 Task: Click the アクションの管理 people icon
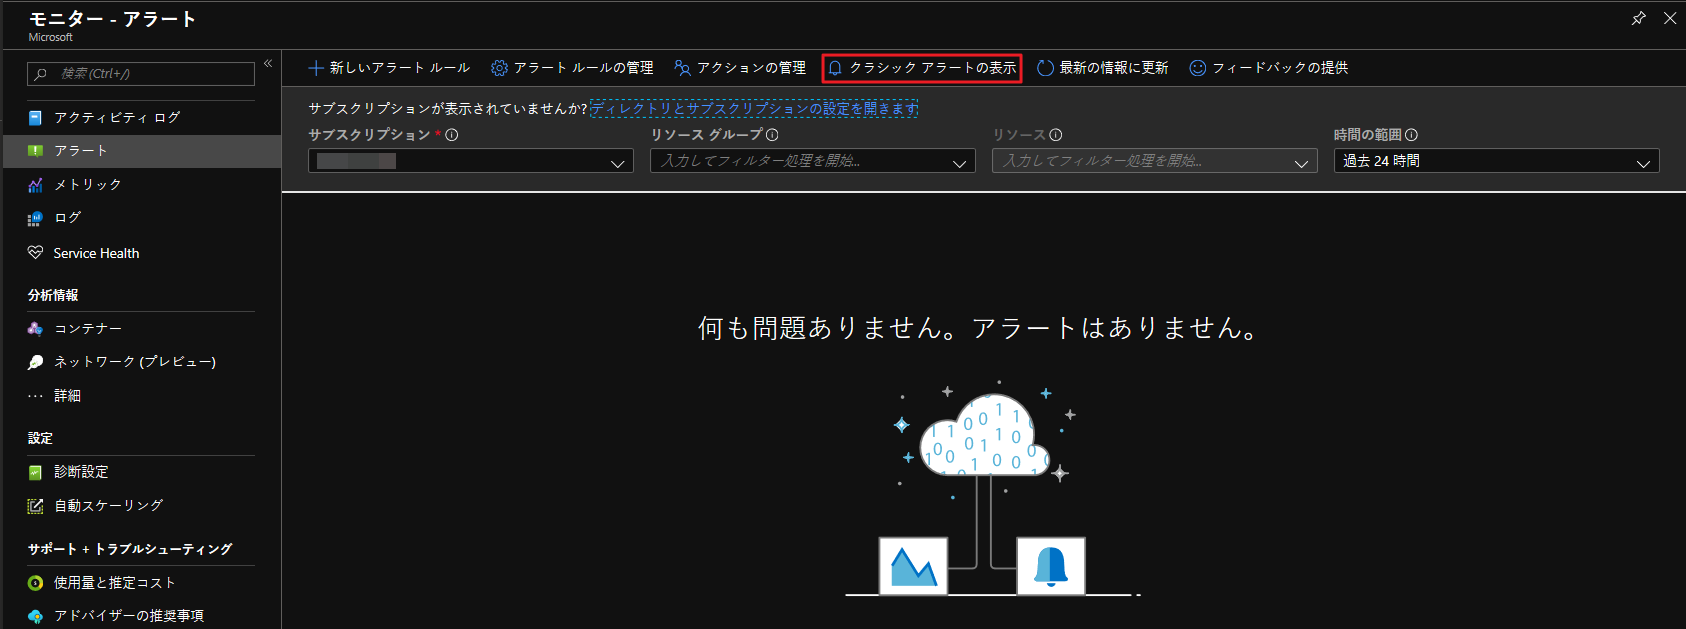click(682, 68)
